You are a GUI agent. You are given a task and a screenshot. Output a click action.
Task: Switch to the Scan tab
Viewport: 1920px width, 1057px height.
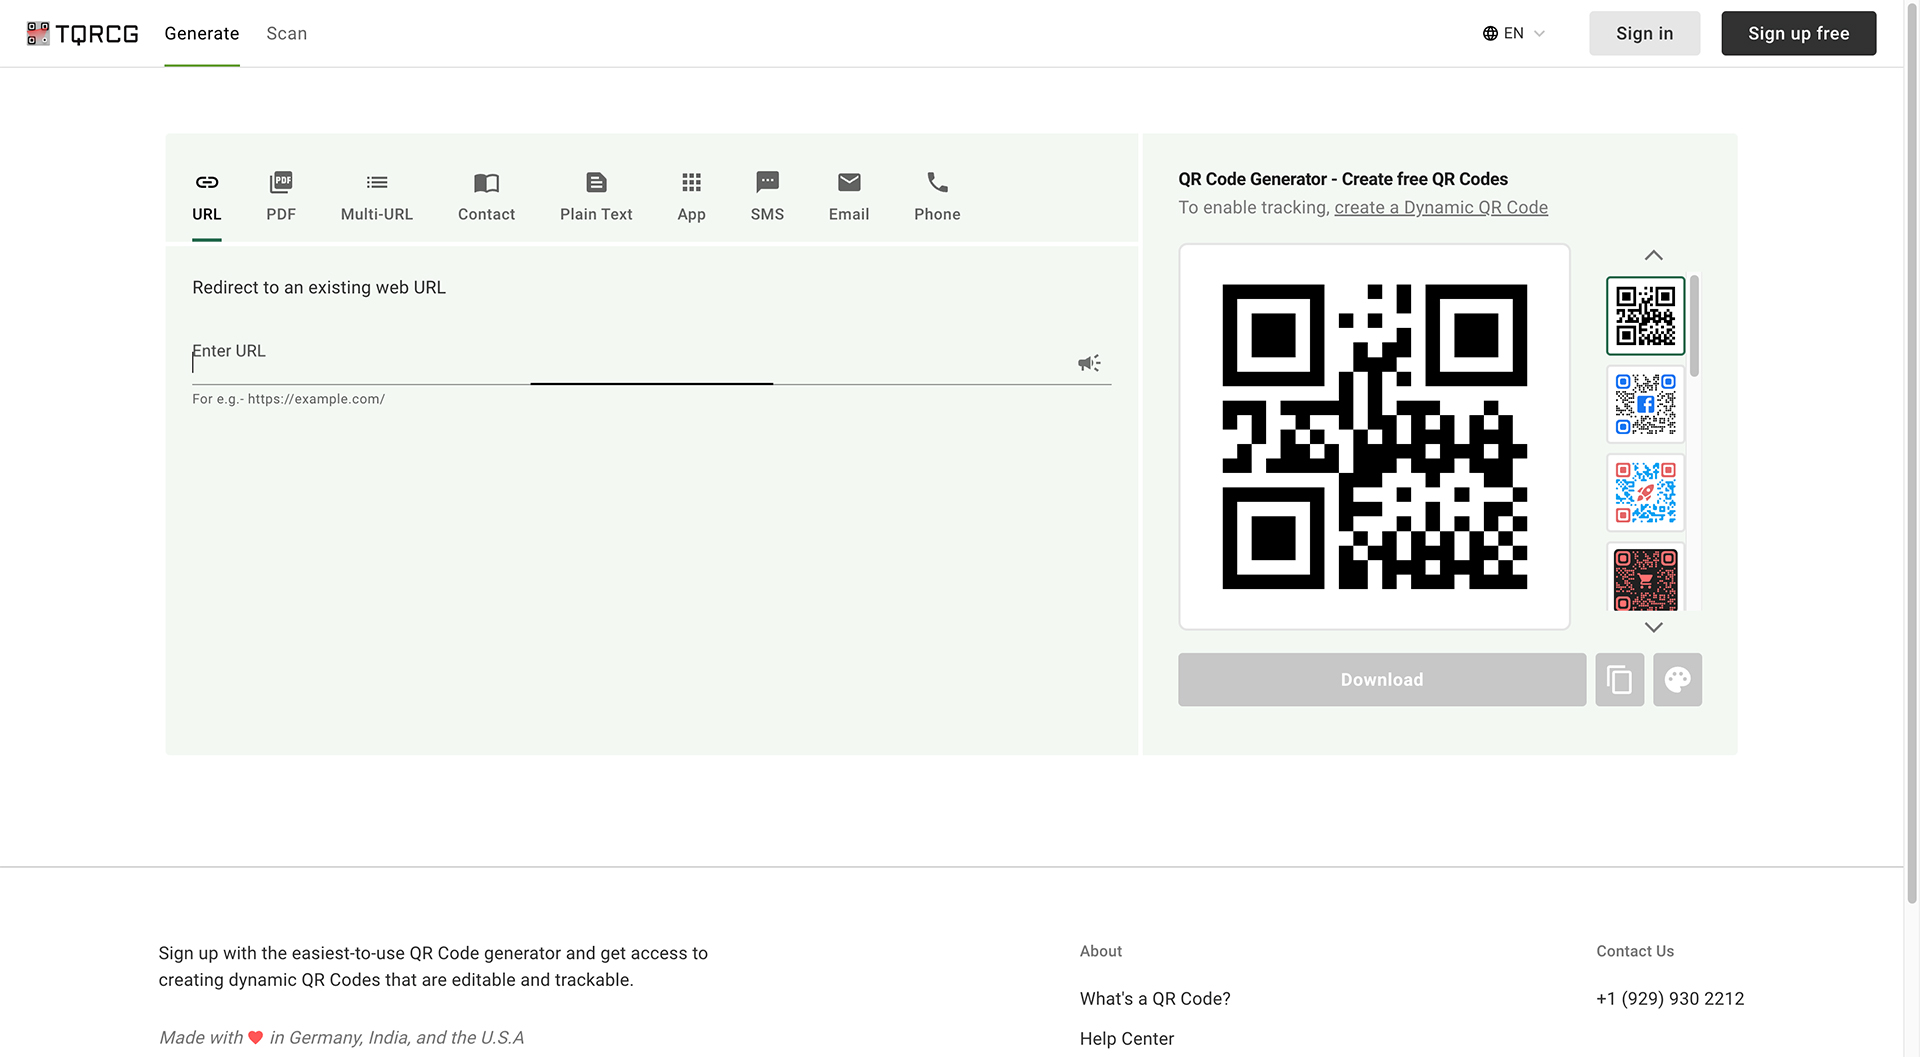point(287,33)
